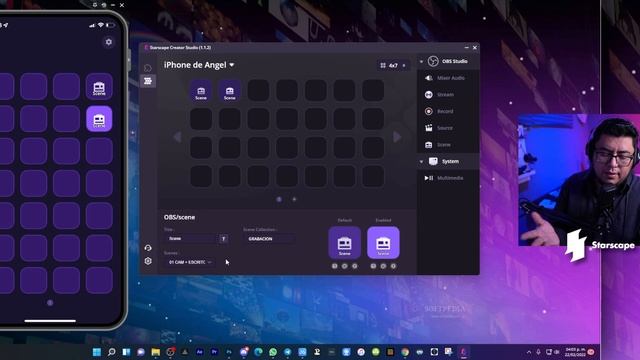Open Google Chrome from the taskbar
Screen dimensions: 640x360
pyautogui.click(x=405, y=352)
